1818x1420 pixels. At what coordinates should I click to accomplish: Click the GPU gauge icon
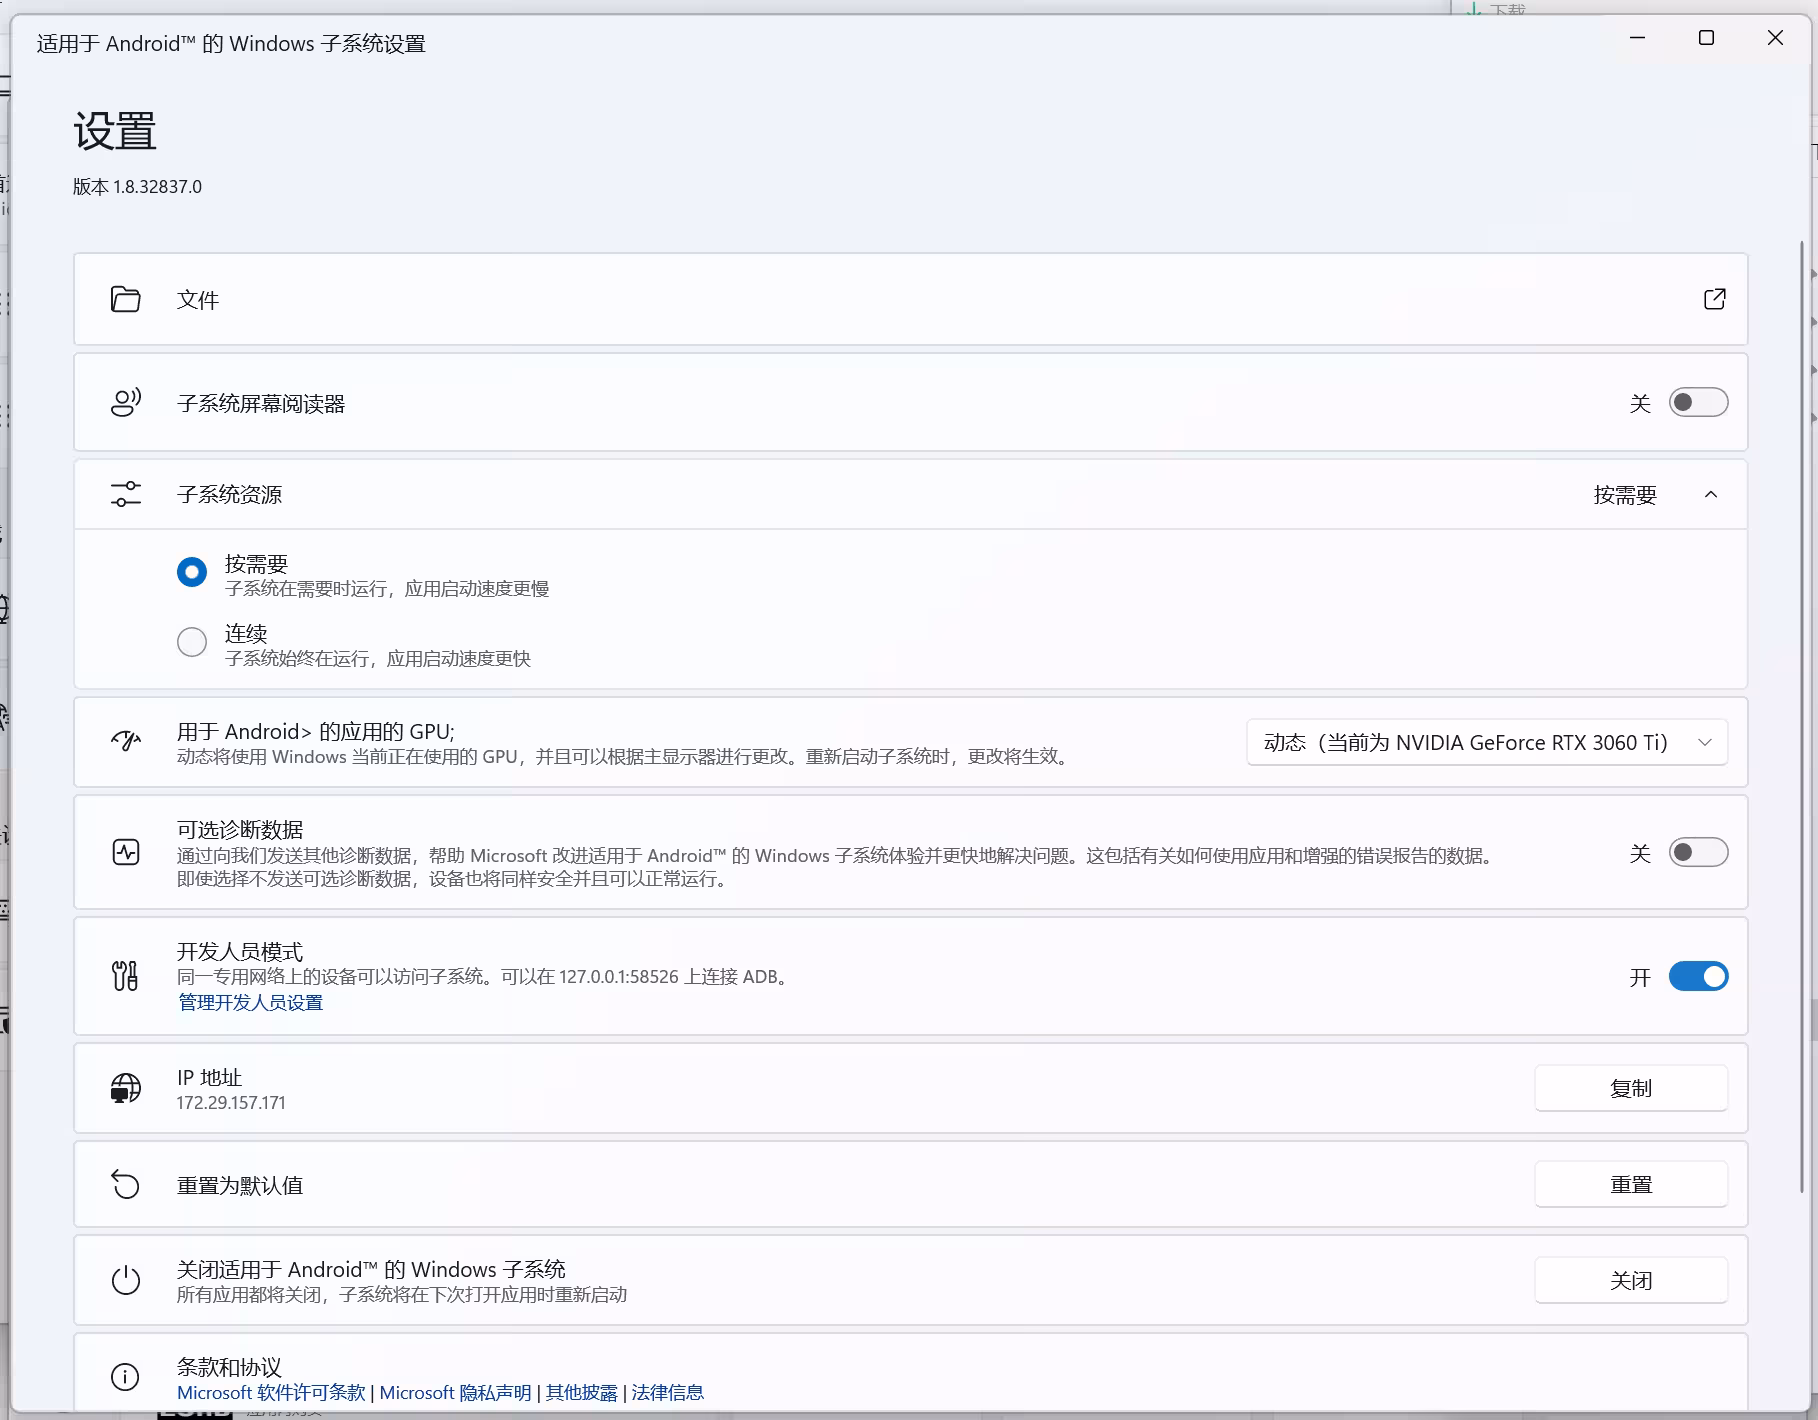pos(125,741)
